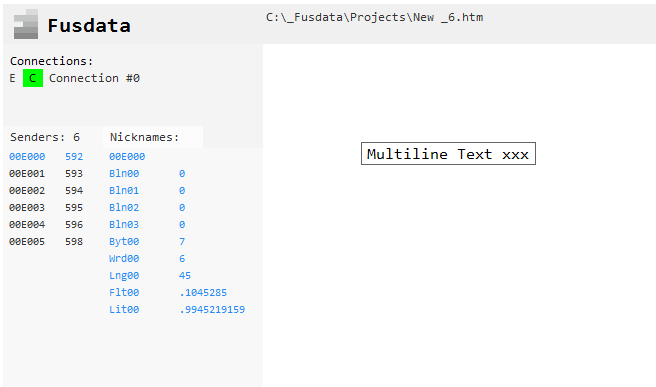Open the Senders tab
656x387 pixels.
point(45,137)
